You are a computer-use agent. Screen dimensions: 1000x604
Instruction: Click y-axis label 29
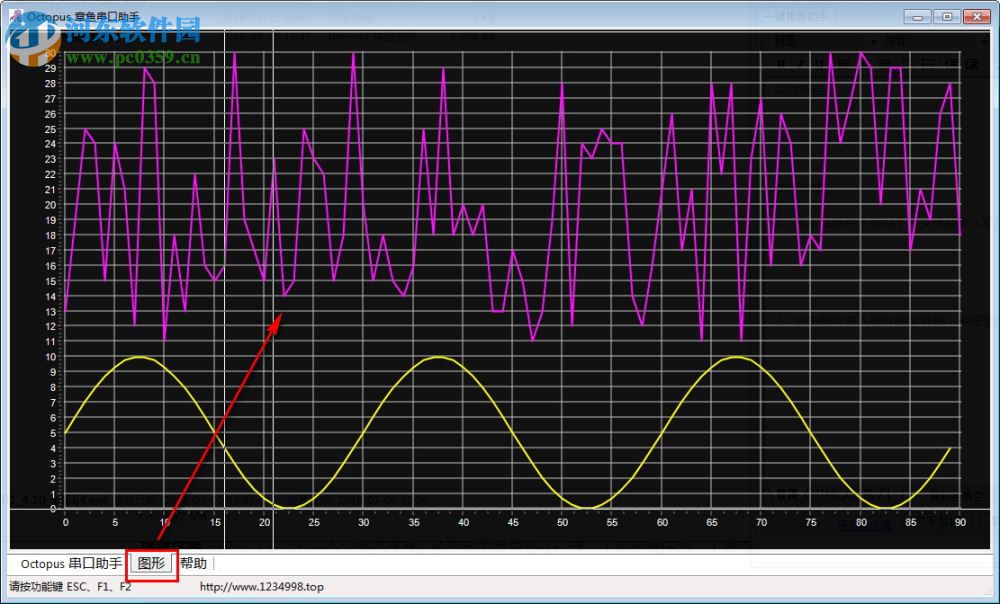50,68
